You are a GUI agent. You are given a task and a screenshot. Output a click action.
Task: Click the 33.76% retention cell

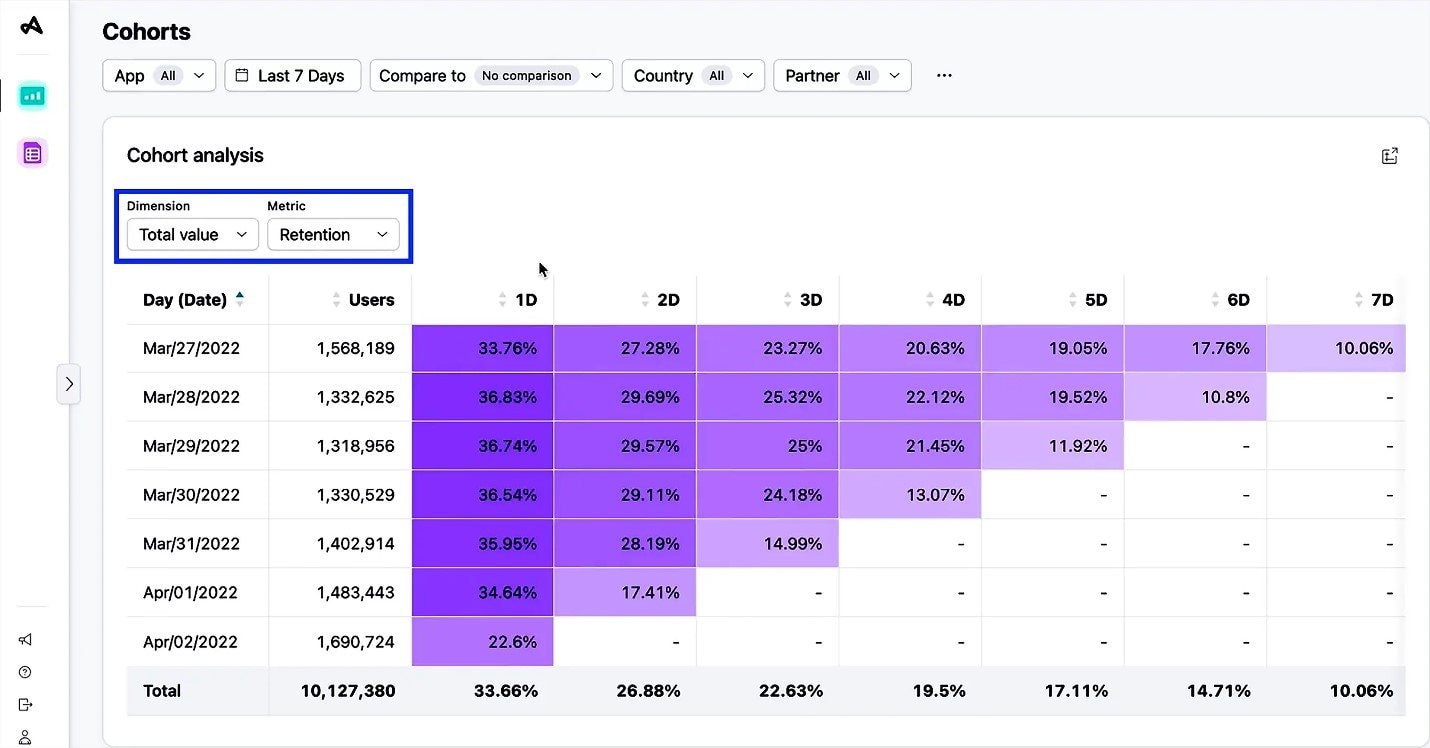482,348
